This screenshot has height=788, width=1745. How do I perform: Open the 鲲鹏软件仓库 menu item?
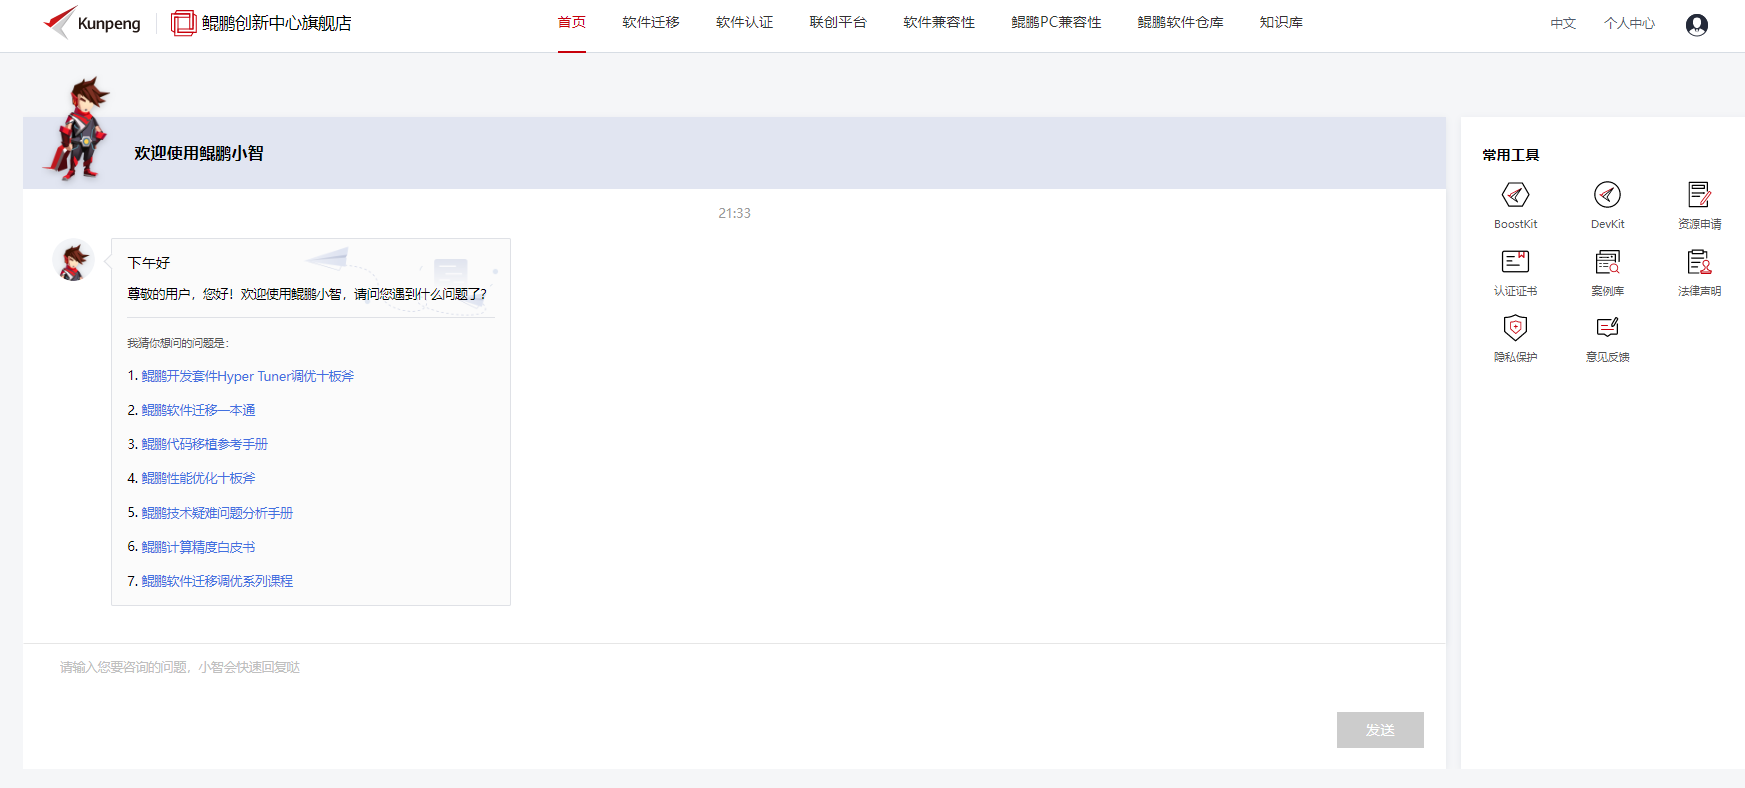[x=1180, y=23]
